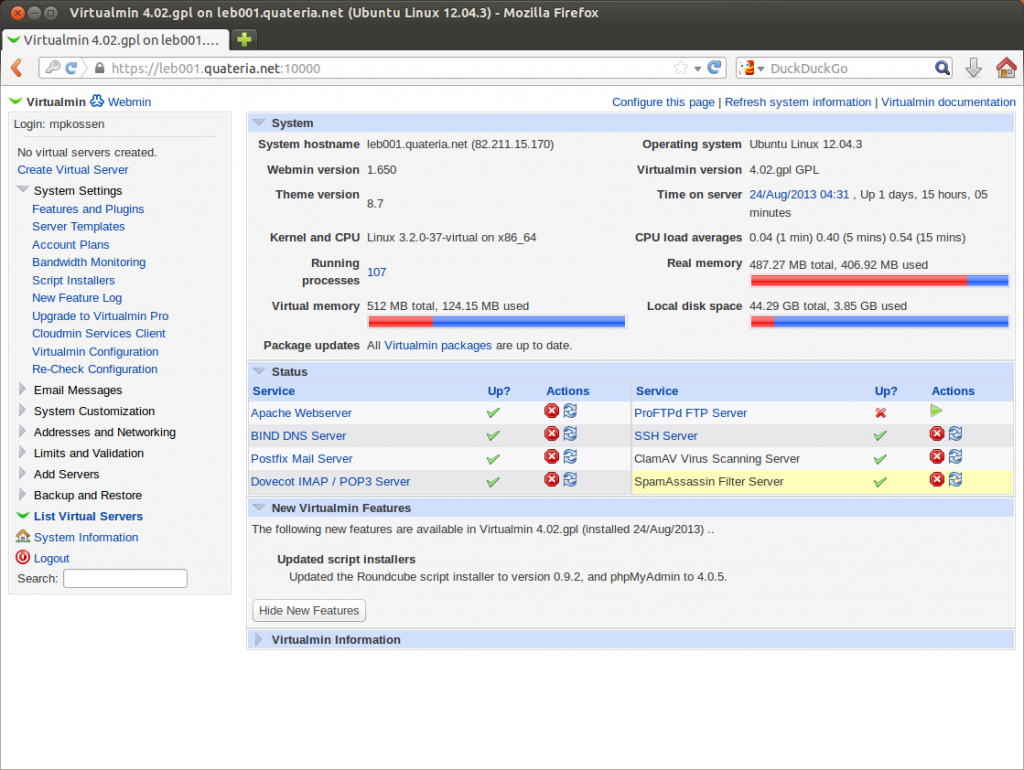Restart the SpamAssassin Filter Server
Image resolution: width=1024 pixels, height=770 pixels.
(x=955, y=479)
